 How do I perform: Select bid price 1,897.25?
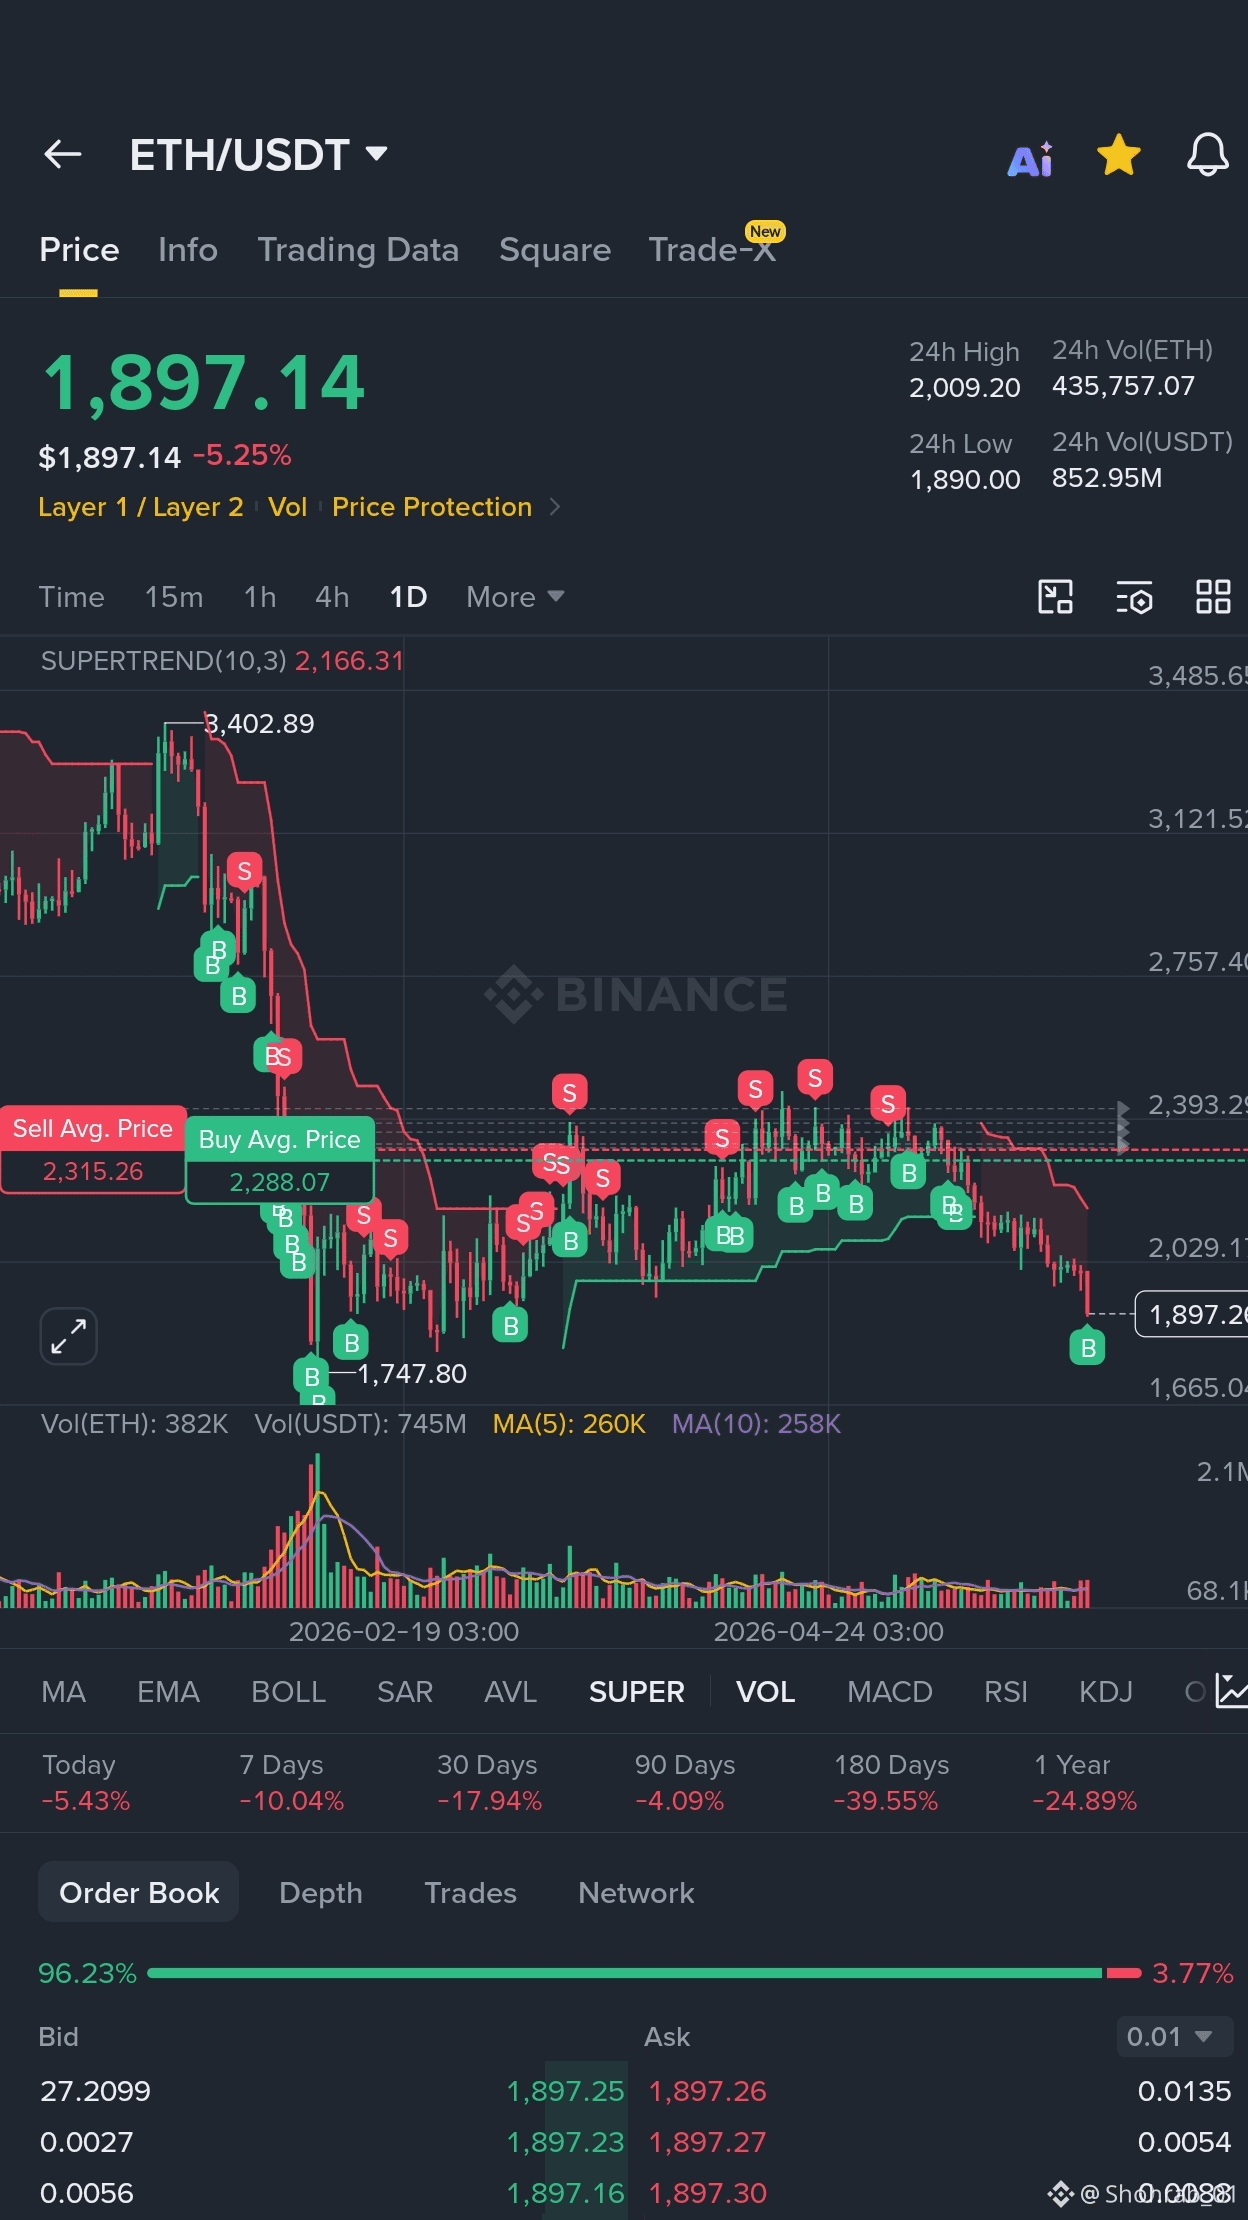565,2091
